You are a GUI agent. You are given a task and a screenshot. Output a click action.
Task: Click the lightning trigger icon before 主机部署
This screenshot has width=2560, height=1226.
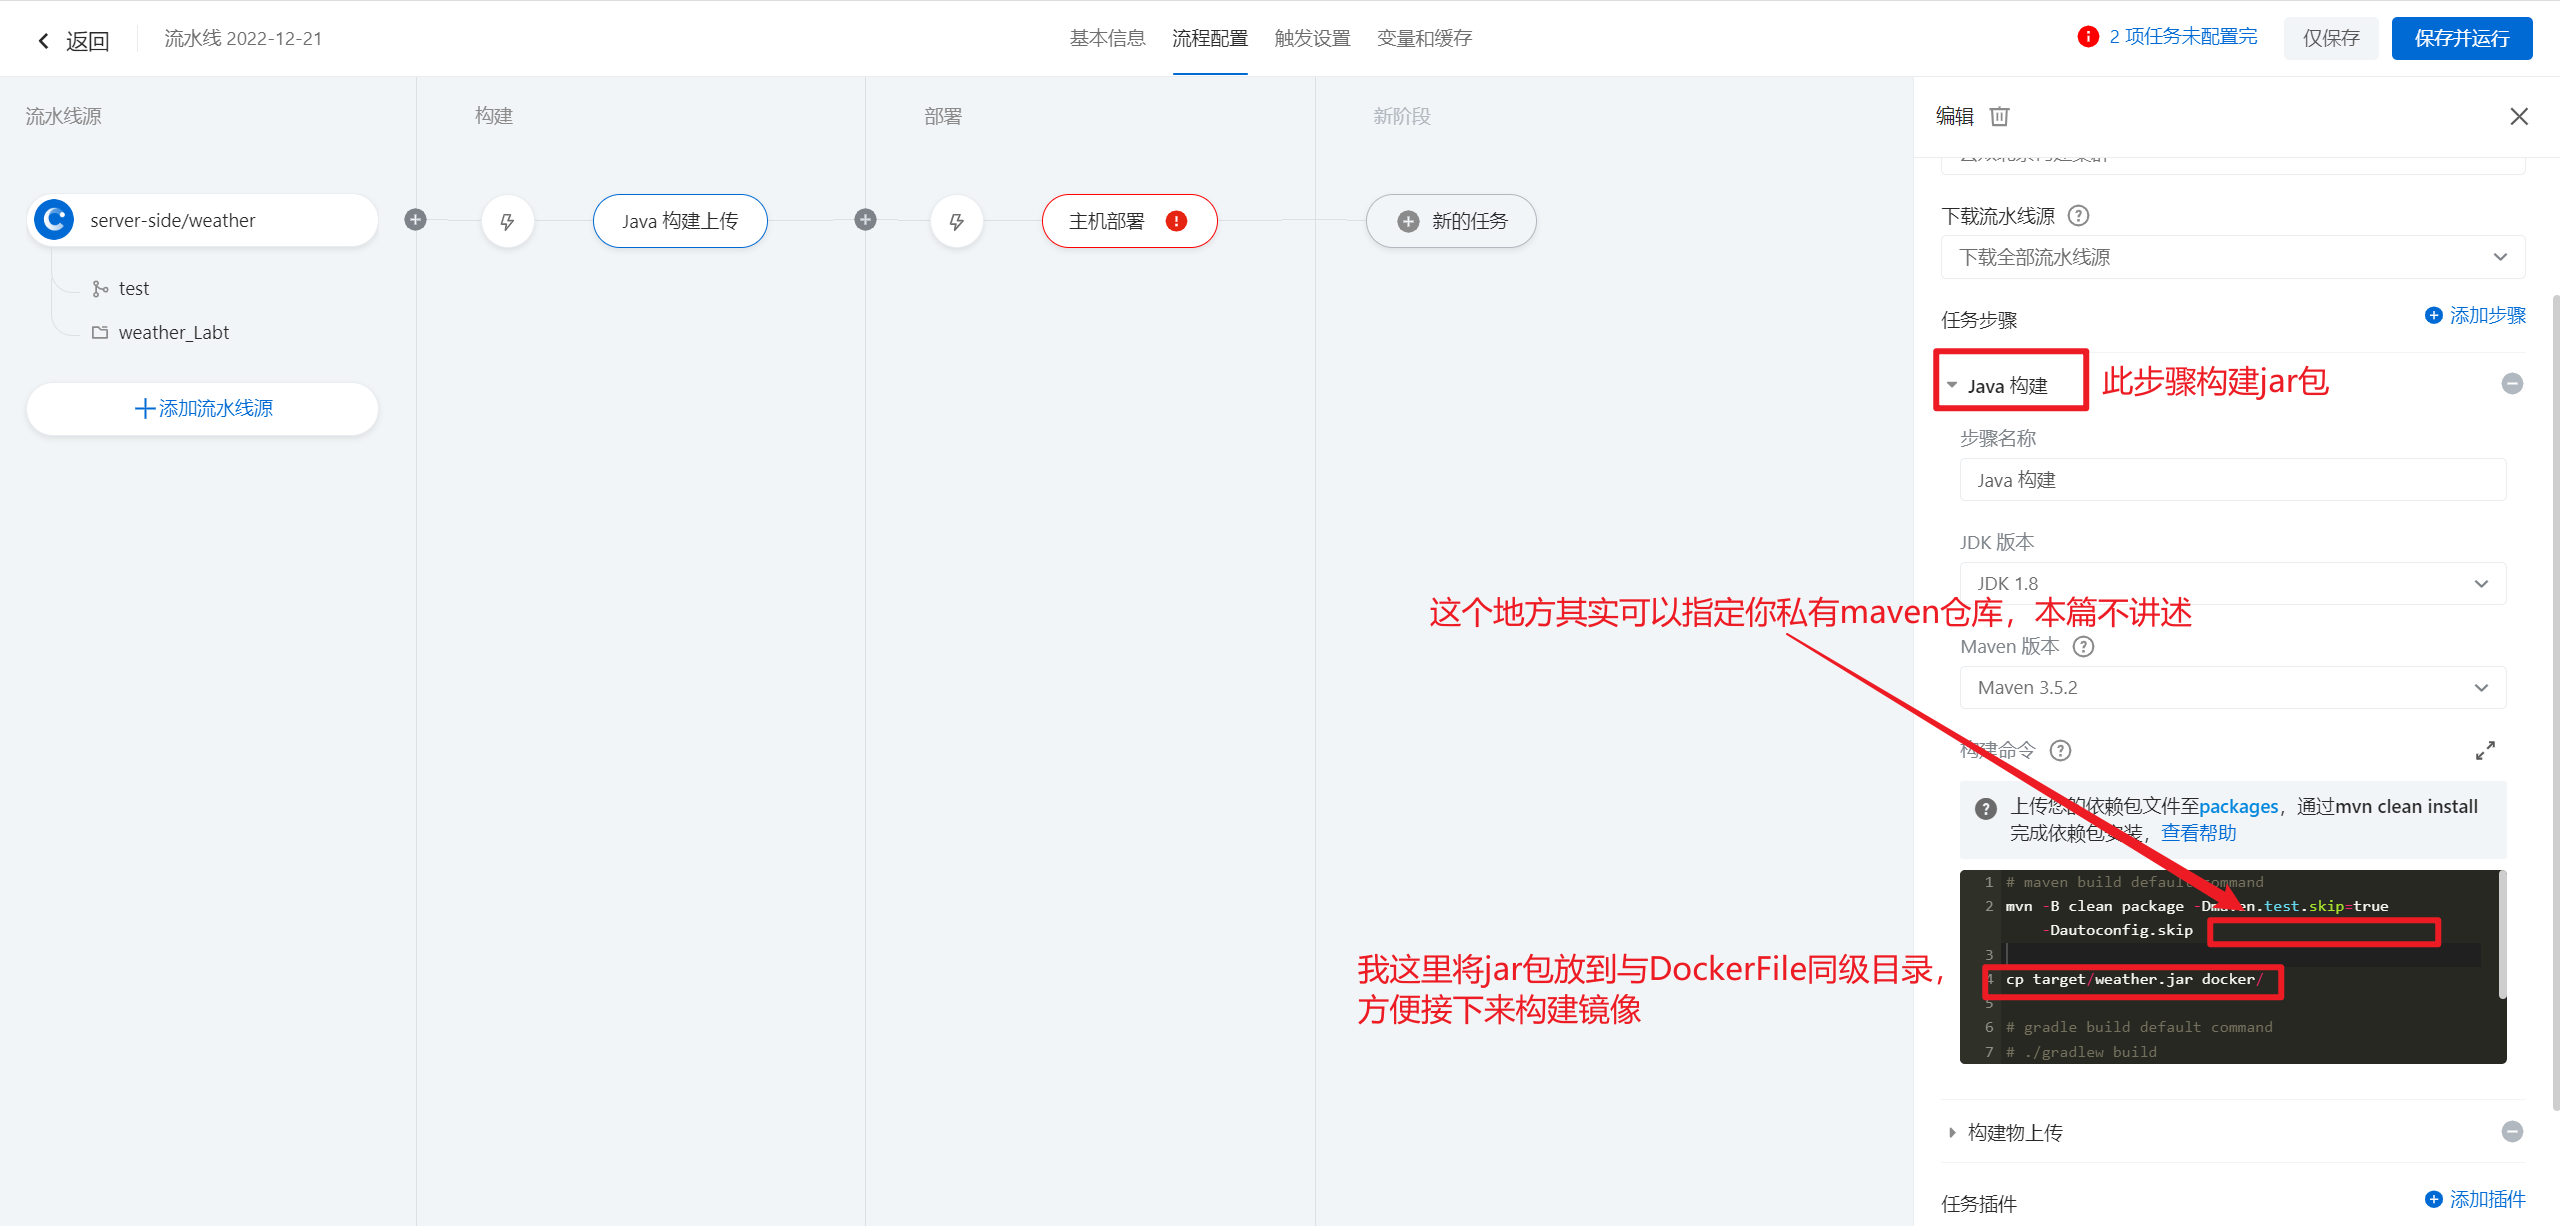[956, 221]
